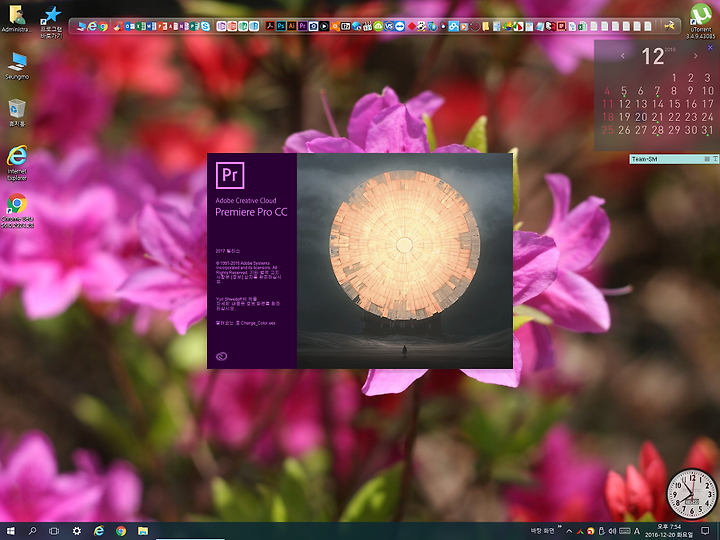Click the Creative Cloud icon on splash

pyautogui.click(x=221, y=356)
